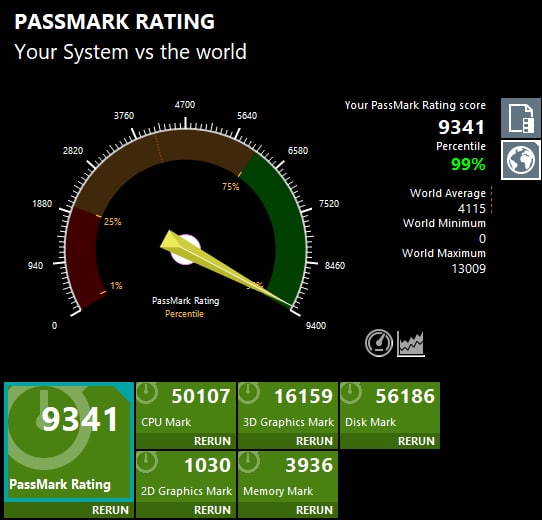Click the power icon on 3D Graphics tile
The width and height of the screenshot is (542, 520).
(x=249, y=393)
